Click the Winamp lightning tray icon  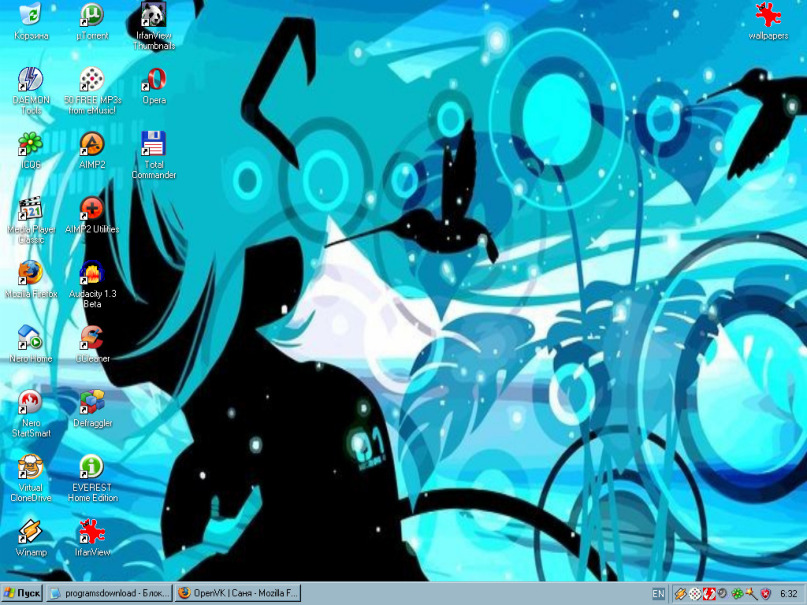pyautogui.click(x=680, y=594)
